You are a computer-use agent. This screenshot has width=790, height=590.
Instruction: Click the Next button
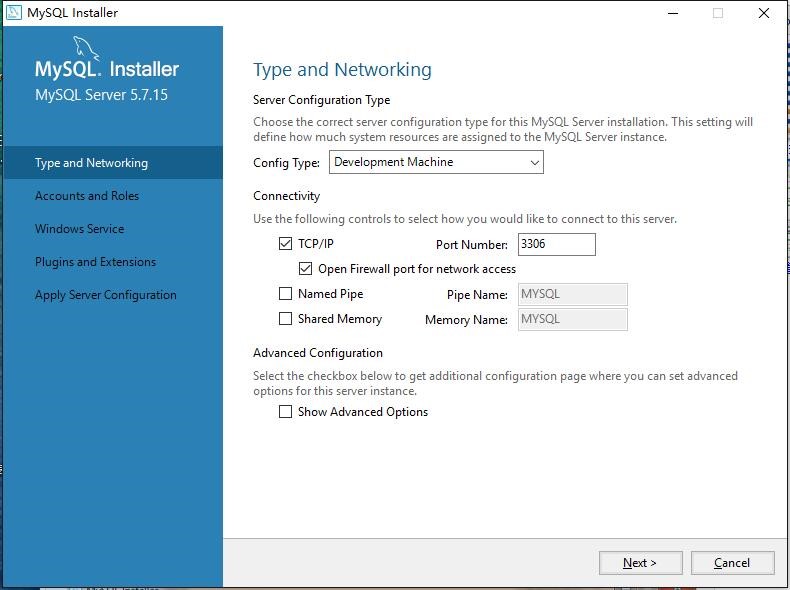point(640,563)
